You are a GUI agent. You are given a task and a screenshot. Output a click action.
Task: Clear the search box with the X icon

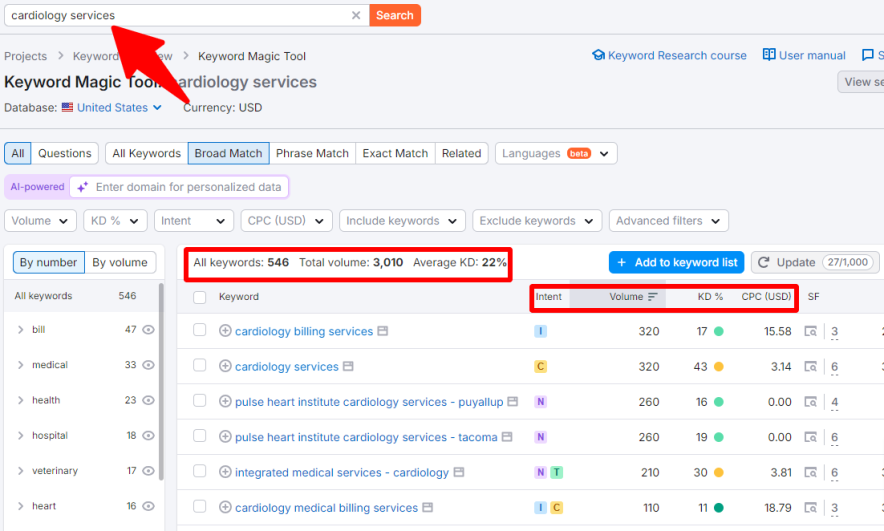356,15
